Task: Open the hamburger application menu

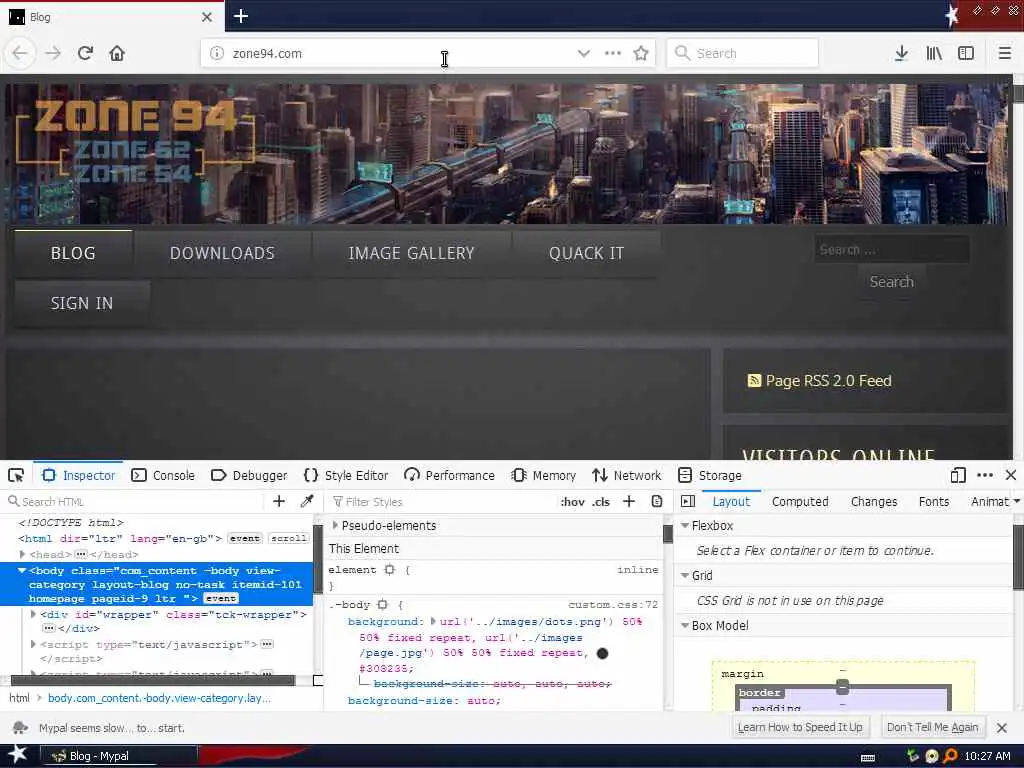Action: tap(1005, 53)
